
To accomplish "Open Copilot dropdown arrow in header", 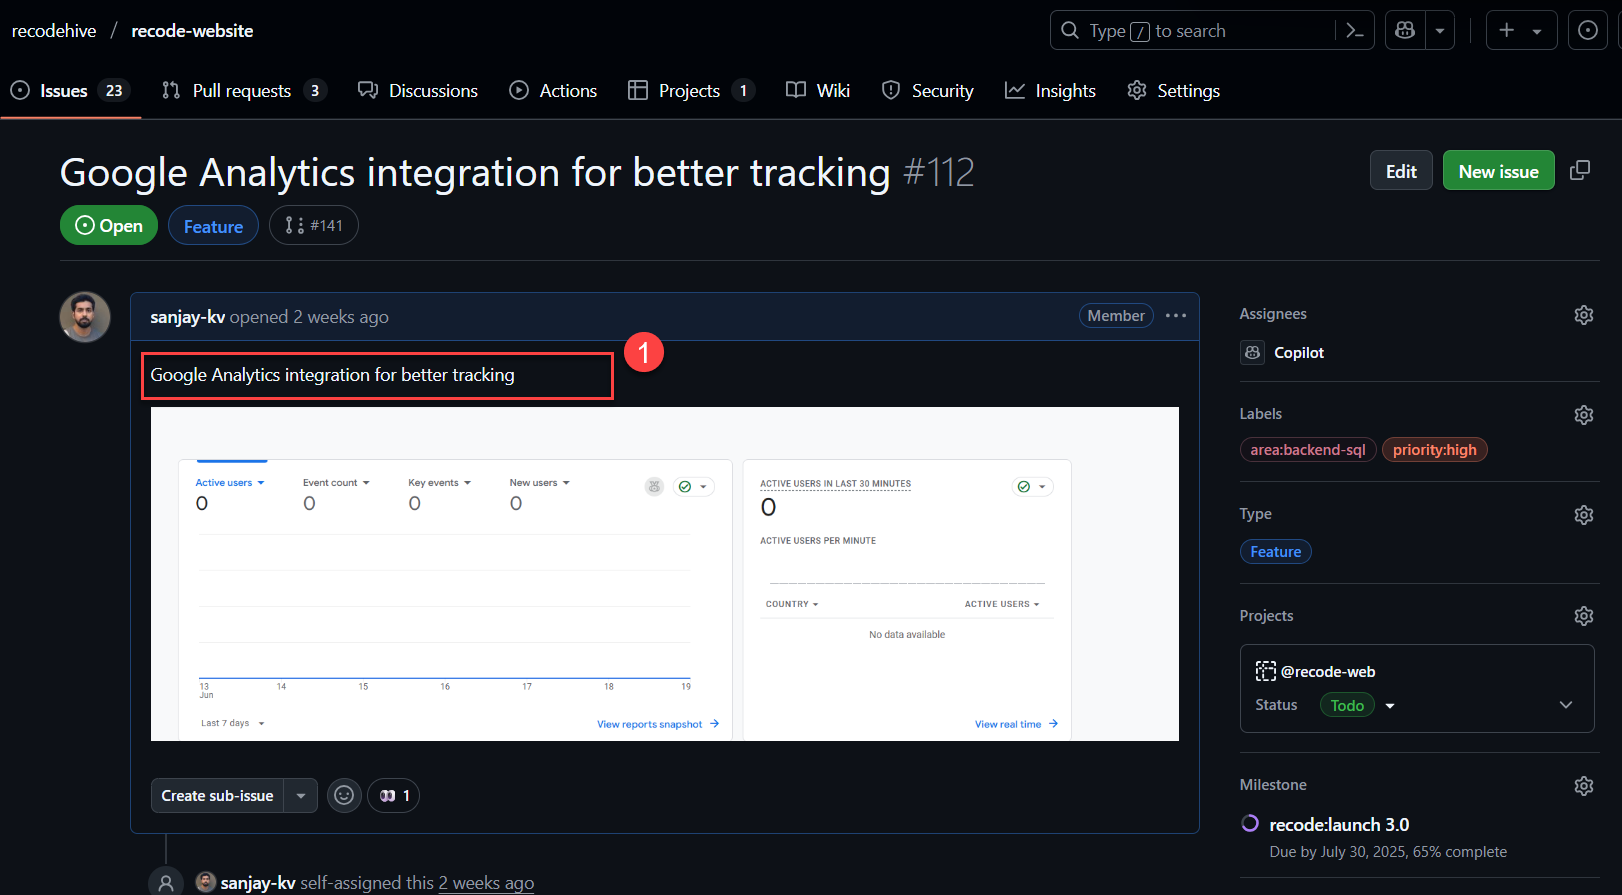I will 1440,31.
